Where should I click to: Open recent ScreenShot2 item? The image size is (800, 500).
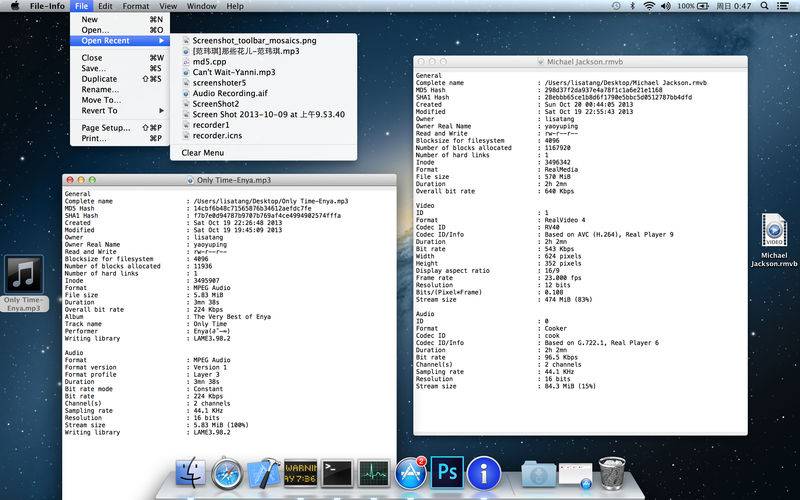pos(263,104)
